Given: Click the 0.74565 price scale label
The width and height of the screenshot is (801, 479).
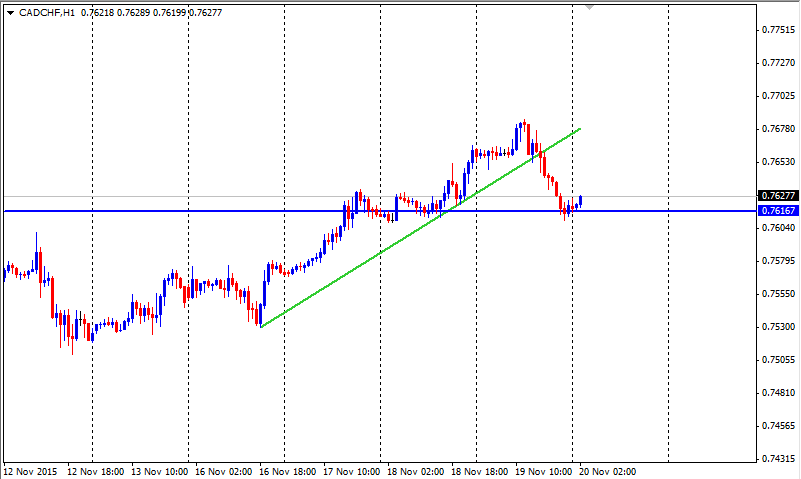Looking at the screenshot, I should tap(779, 426).
